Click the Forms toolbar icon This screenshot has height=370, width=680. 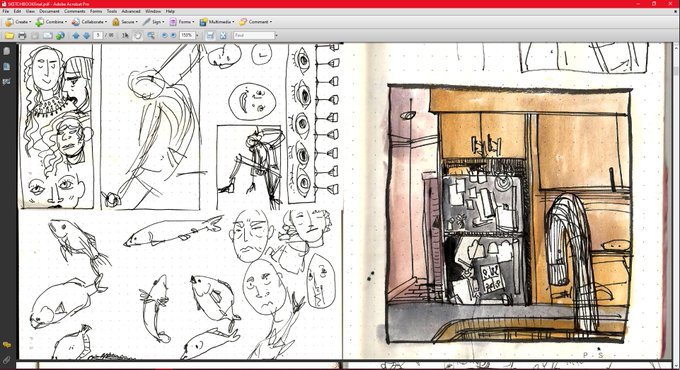(x=173, y=22)
